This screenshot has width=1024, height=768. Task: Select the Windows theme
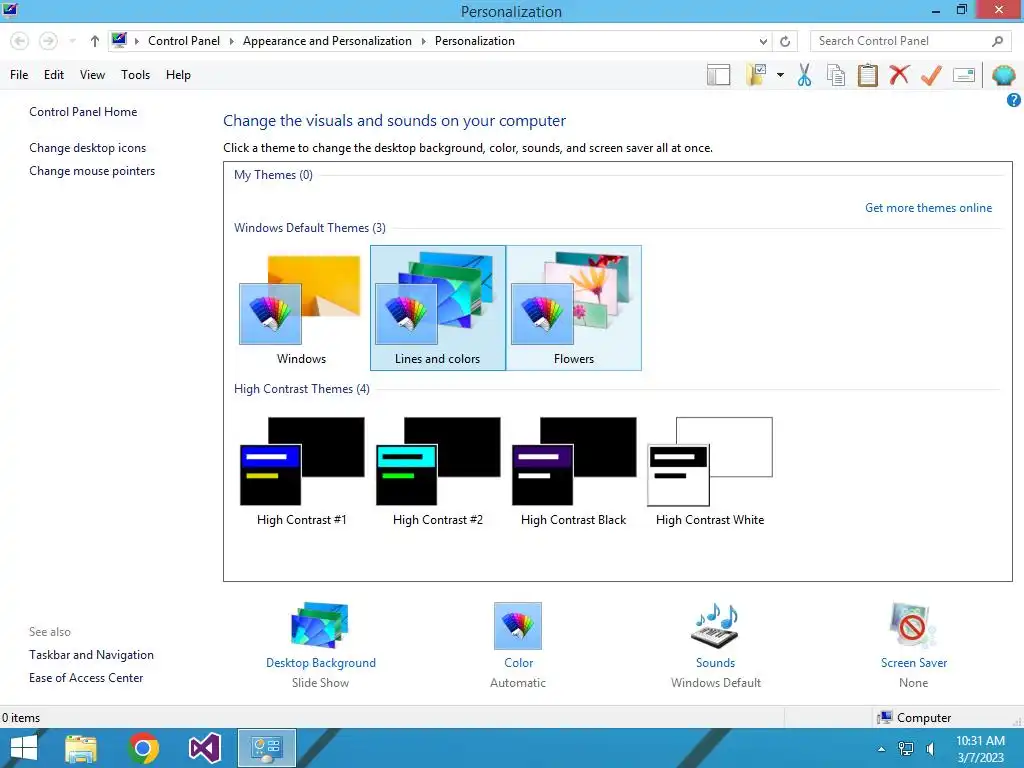tap(301, 308)
